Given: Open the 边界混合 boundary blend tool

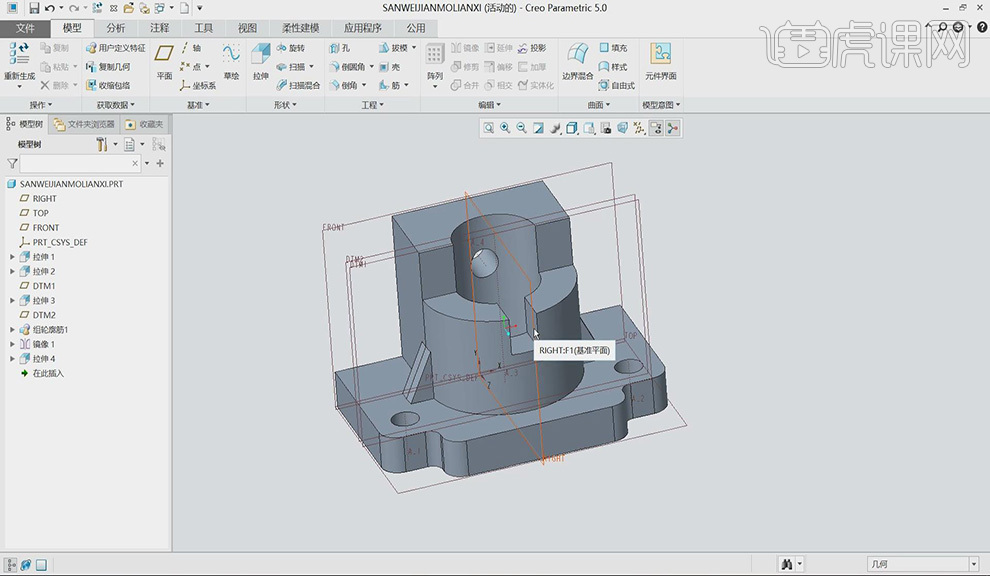Looking at the screenshot, I should (577, 55).
